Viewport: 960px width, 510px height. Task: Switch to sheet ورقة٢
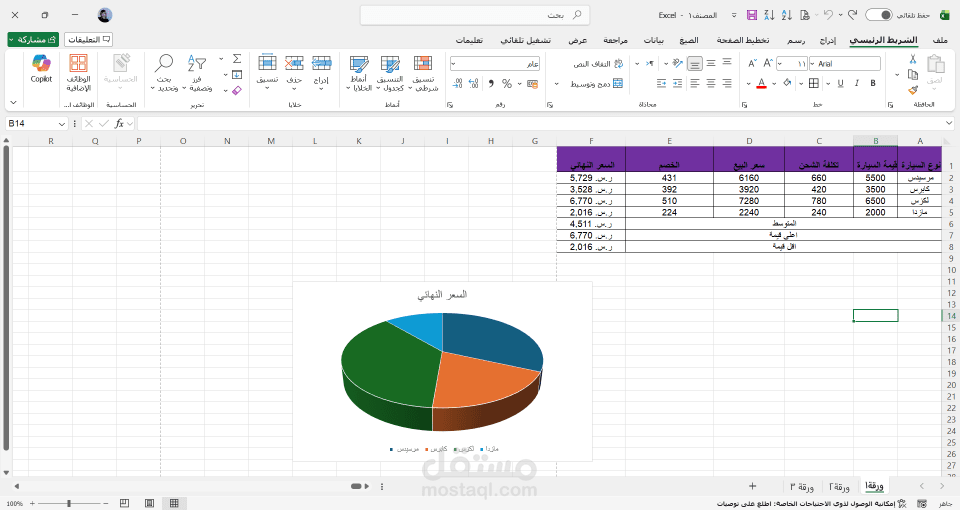tap(839, 487)
